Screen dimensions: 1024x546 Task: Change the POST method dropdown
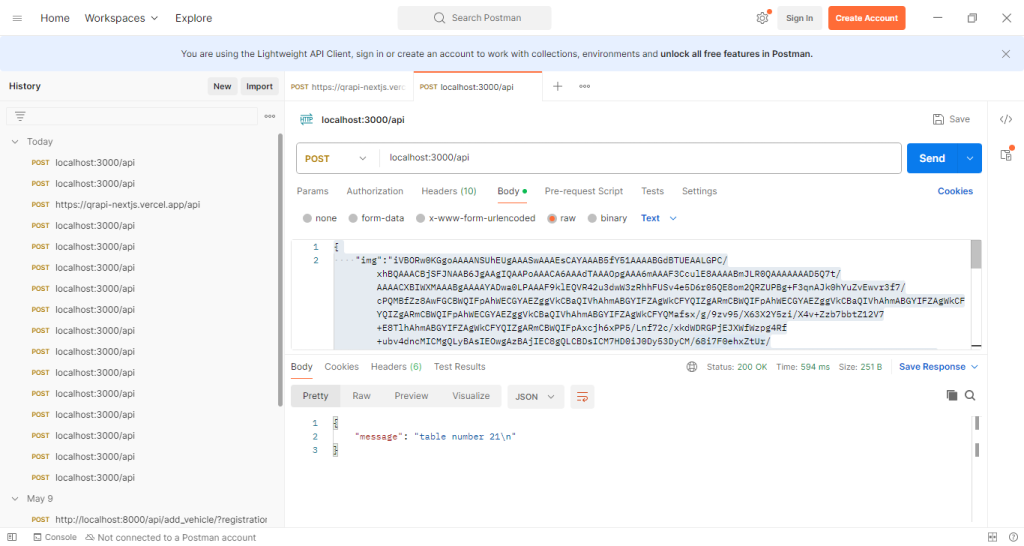click(336, 159)
